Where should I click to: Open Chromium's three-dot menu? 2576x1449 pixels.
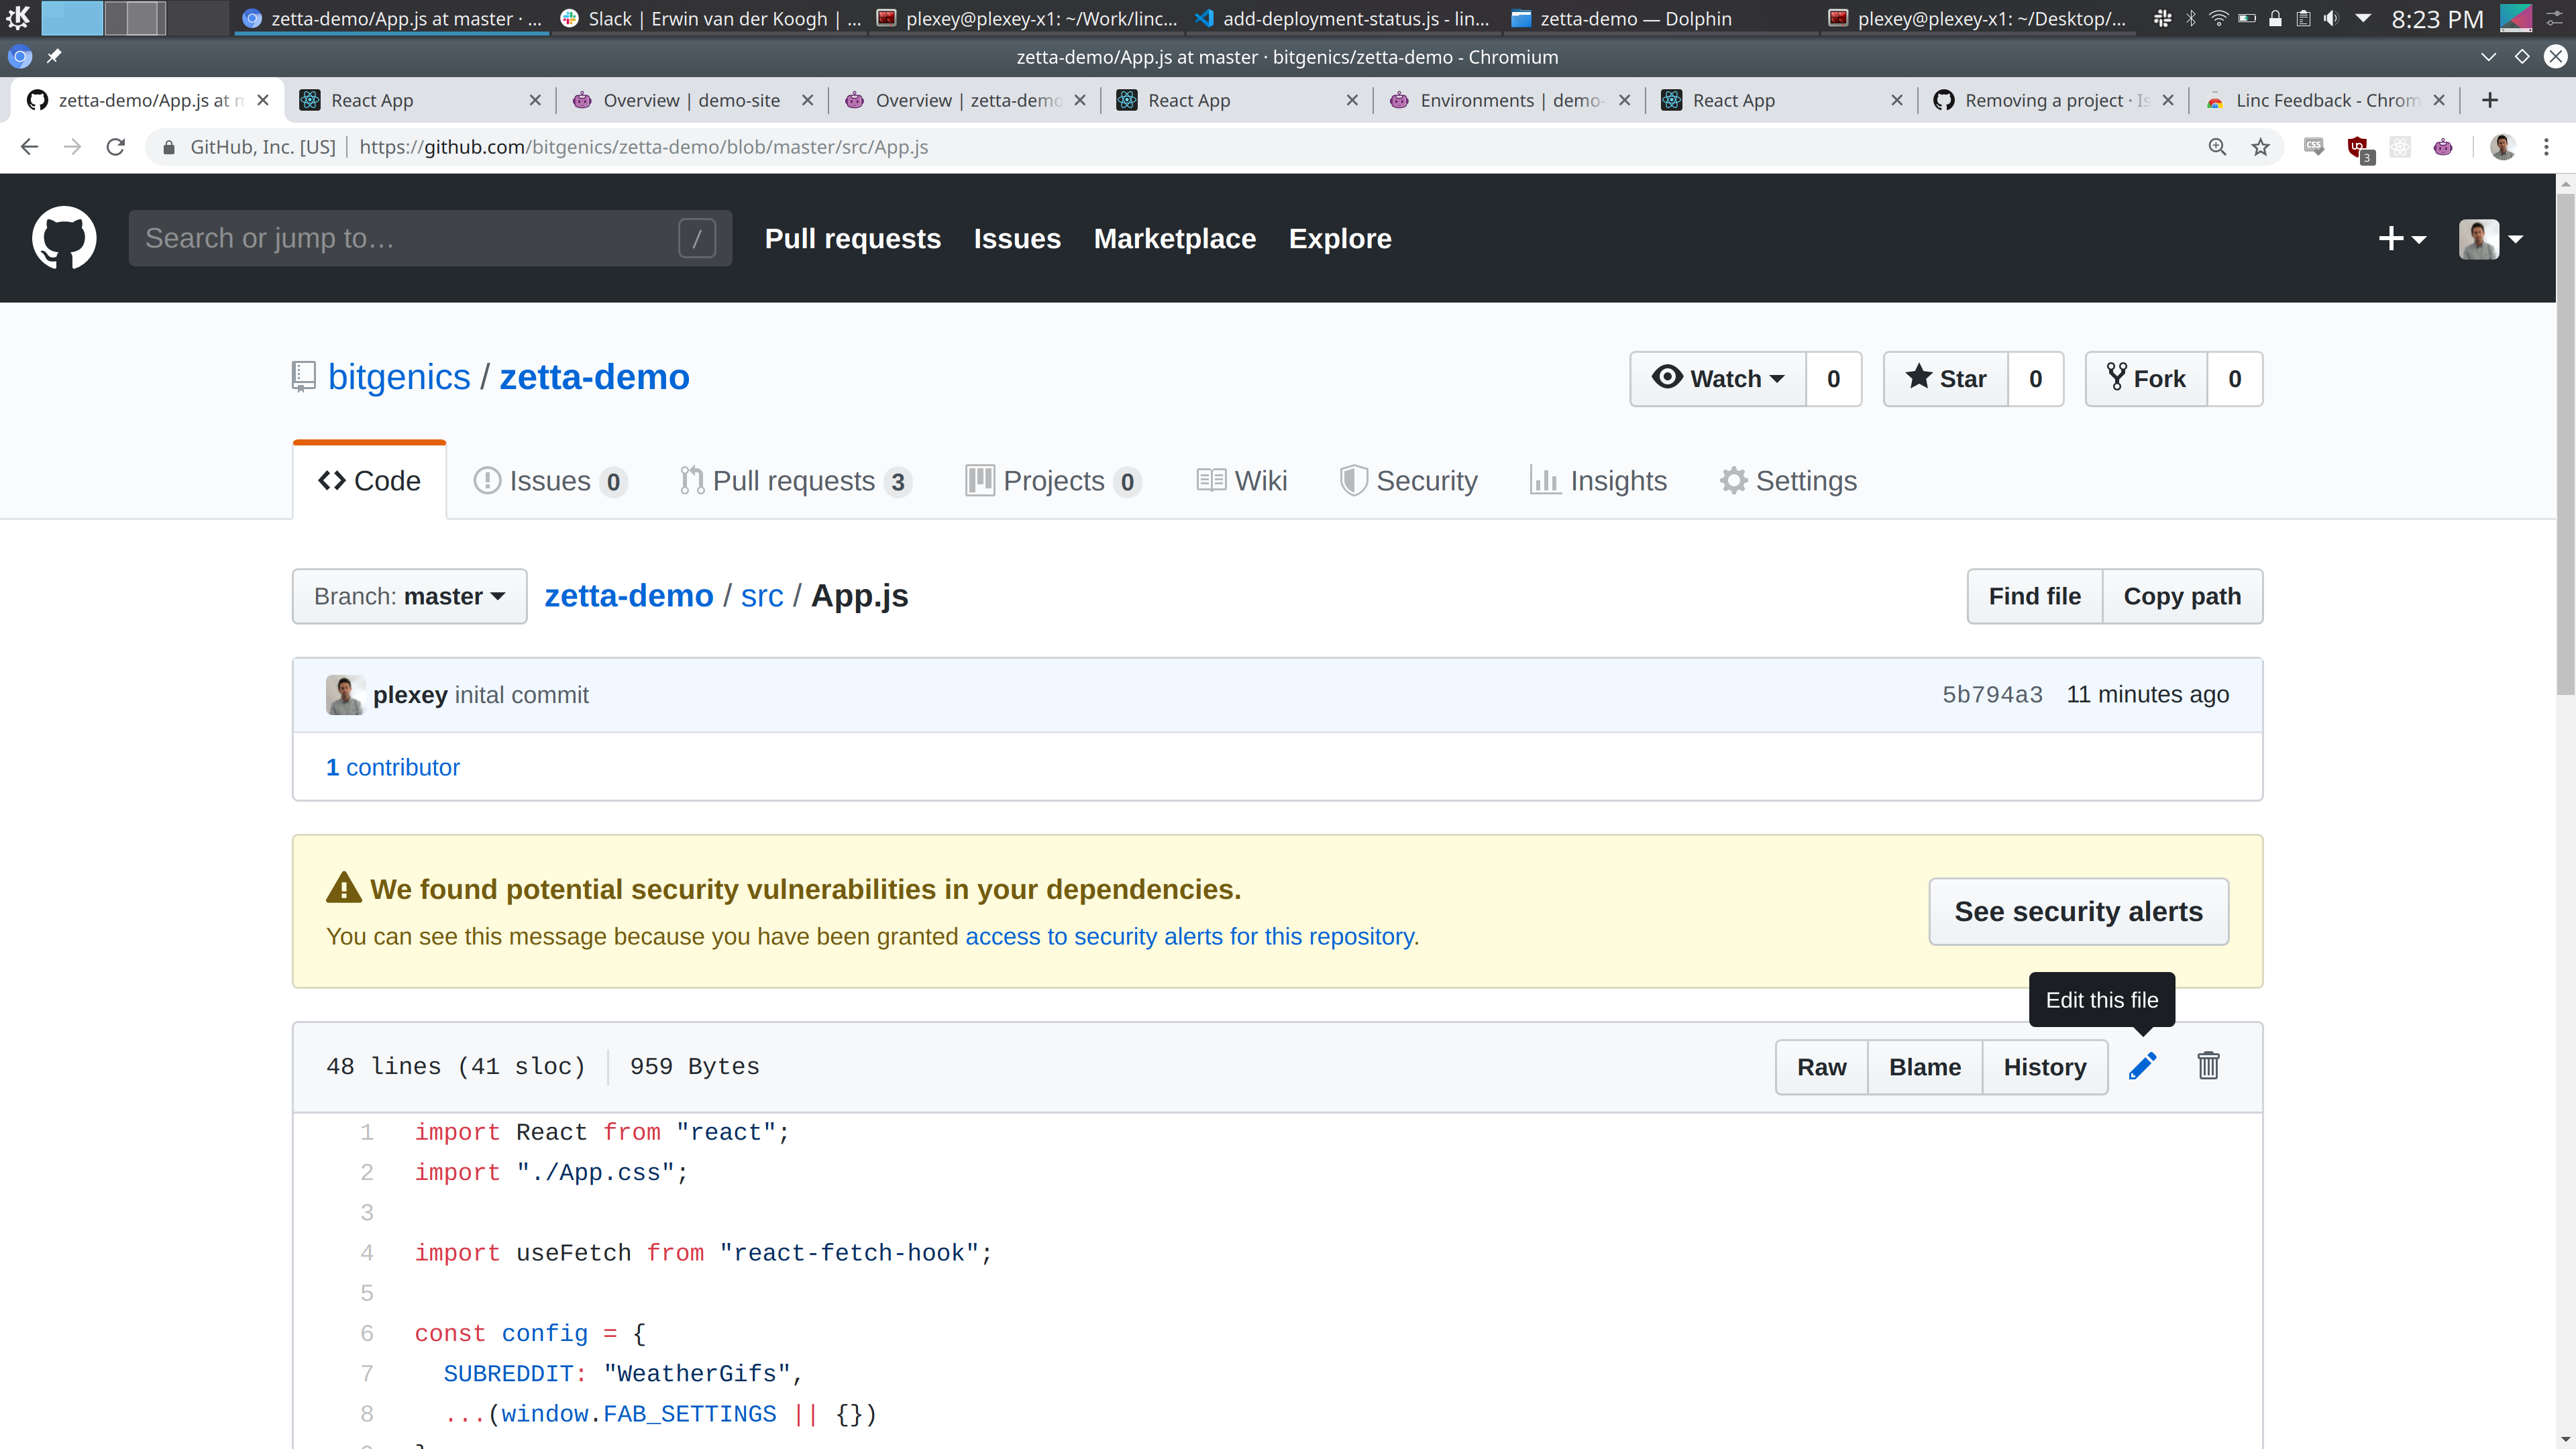click(x=2546, y=147)
